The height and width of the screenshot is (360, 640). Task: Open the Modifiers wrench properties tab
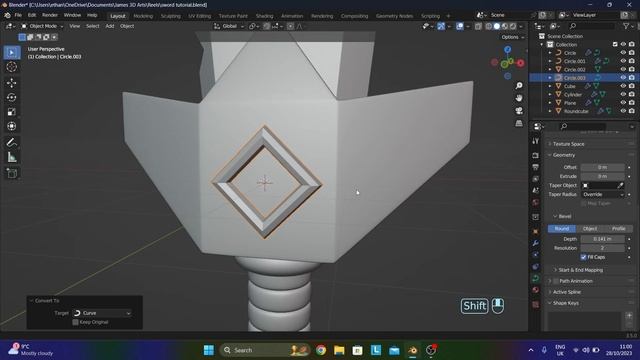coord(536,243)
